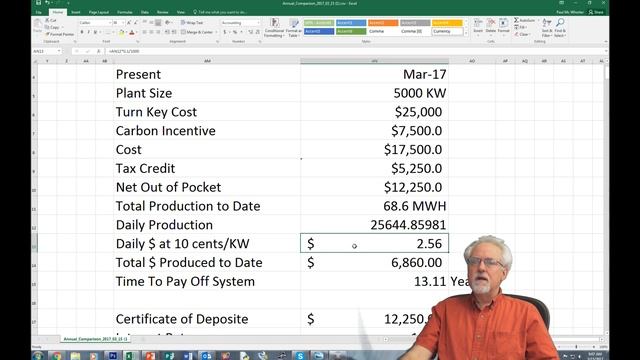
Task: Click the Save icon in title bar
Action: (x=38, y=3)
